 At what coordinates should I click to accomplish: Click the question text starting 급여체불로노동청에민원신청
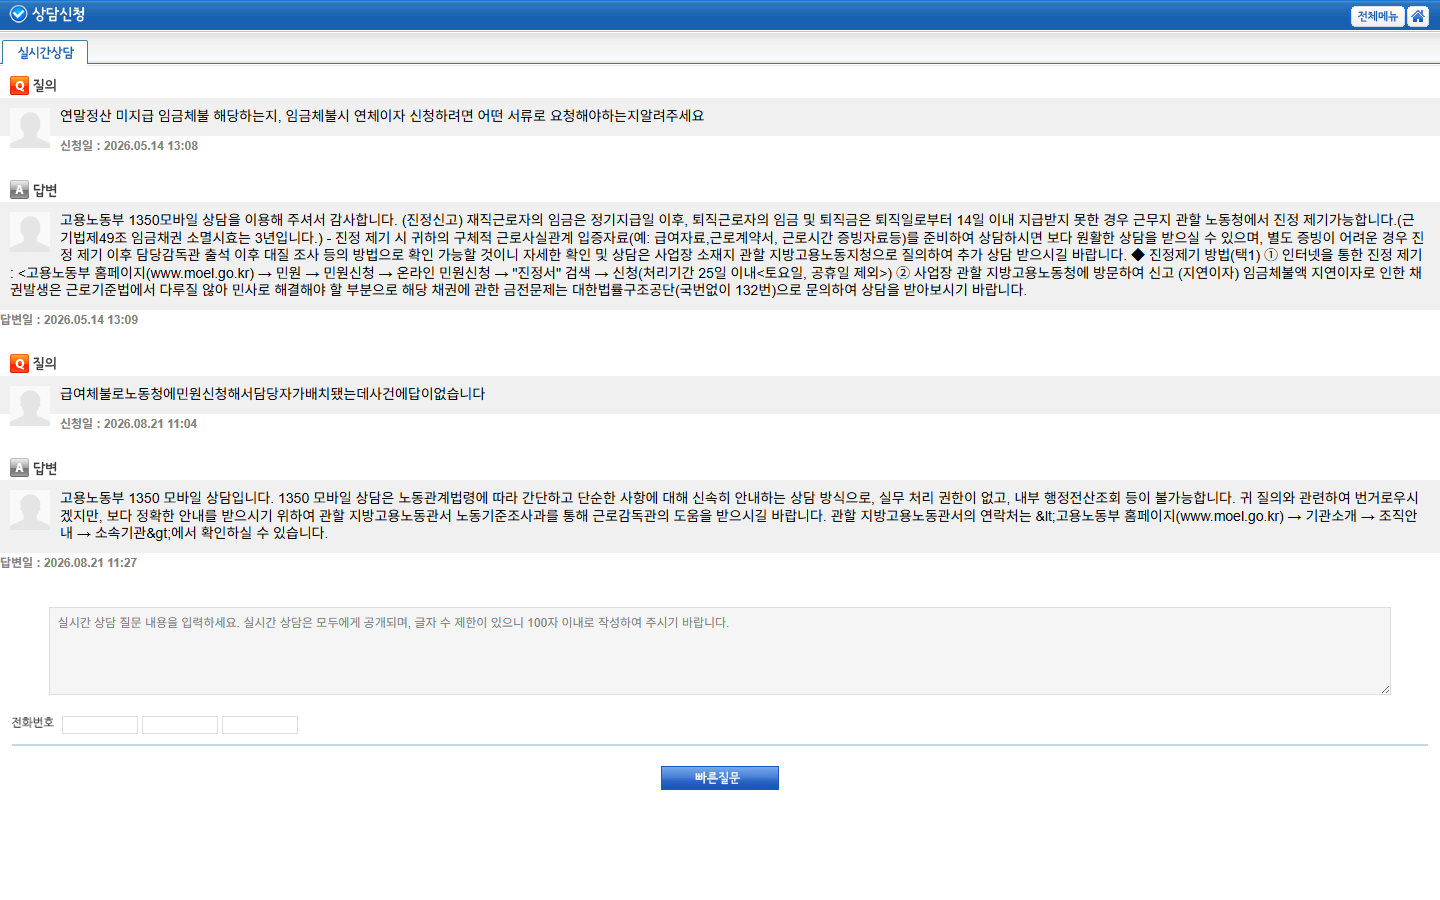pos(273,394)
